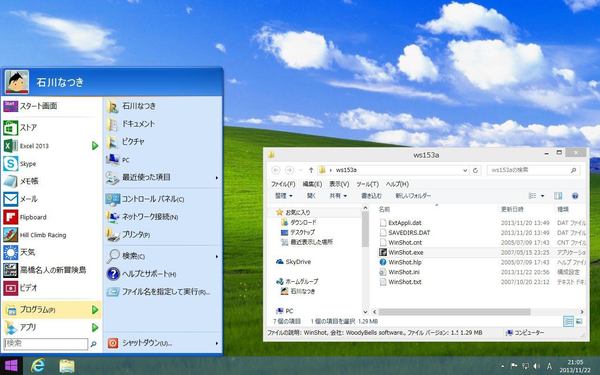
Task: Open 編集(E) menu in Explorer
Action: point(312,184)
